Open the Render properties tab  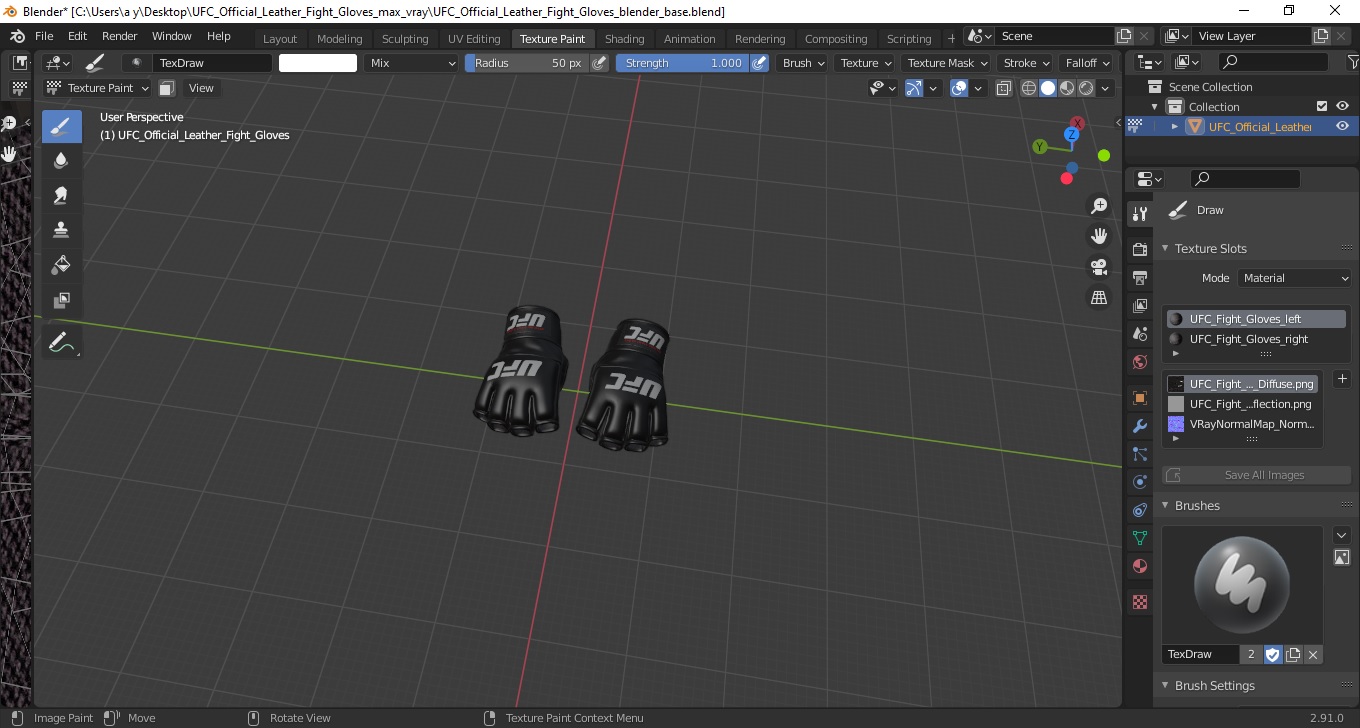[1139, 248]
